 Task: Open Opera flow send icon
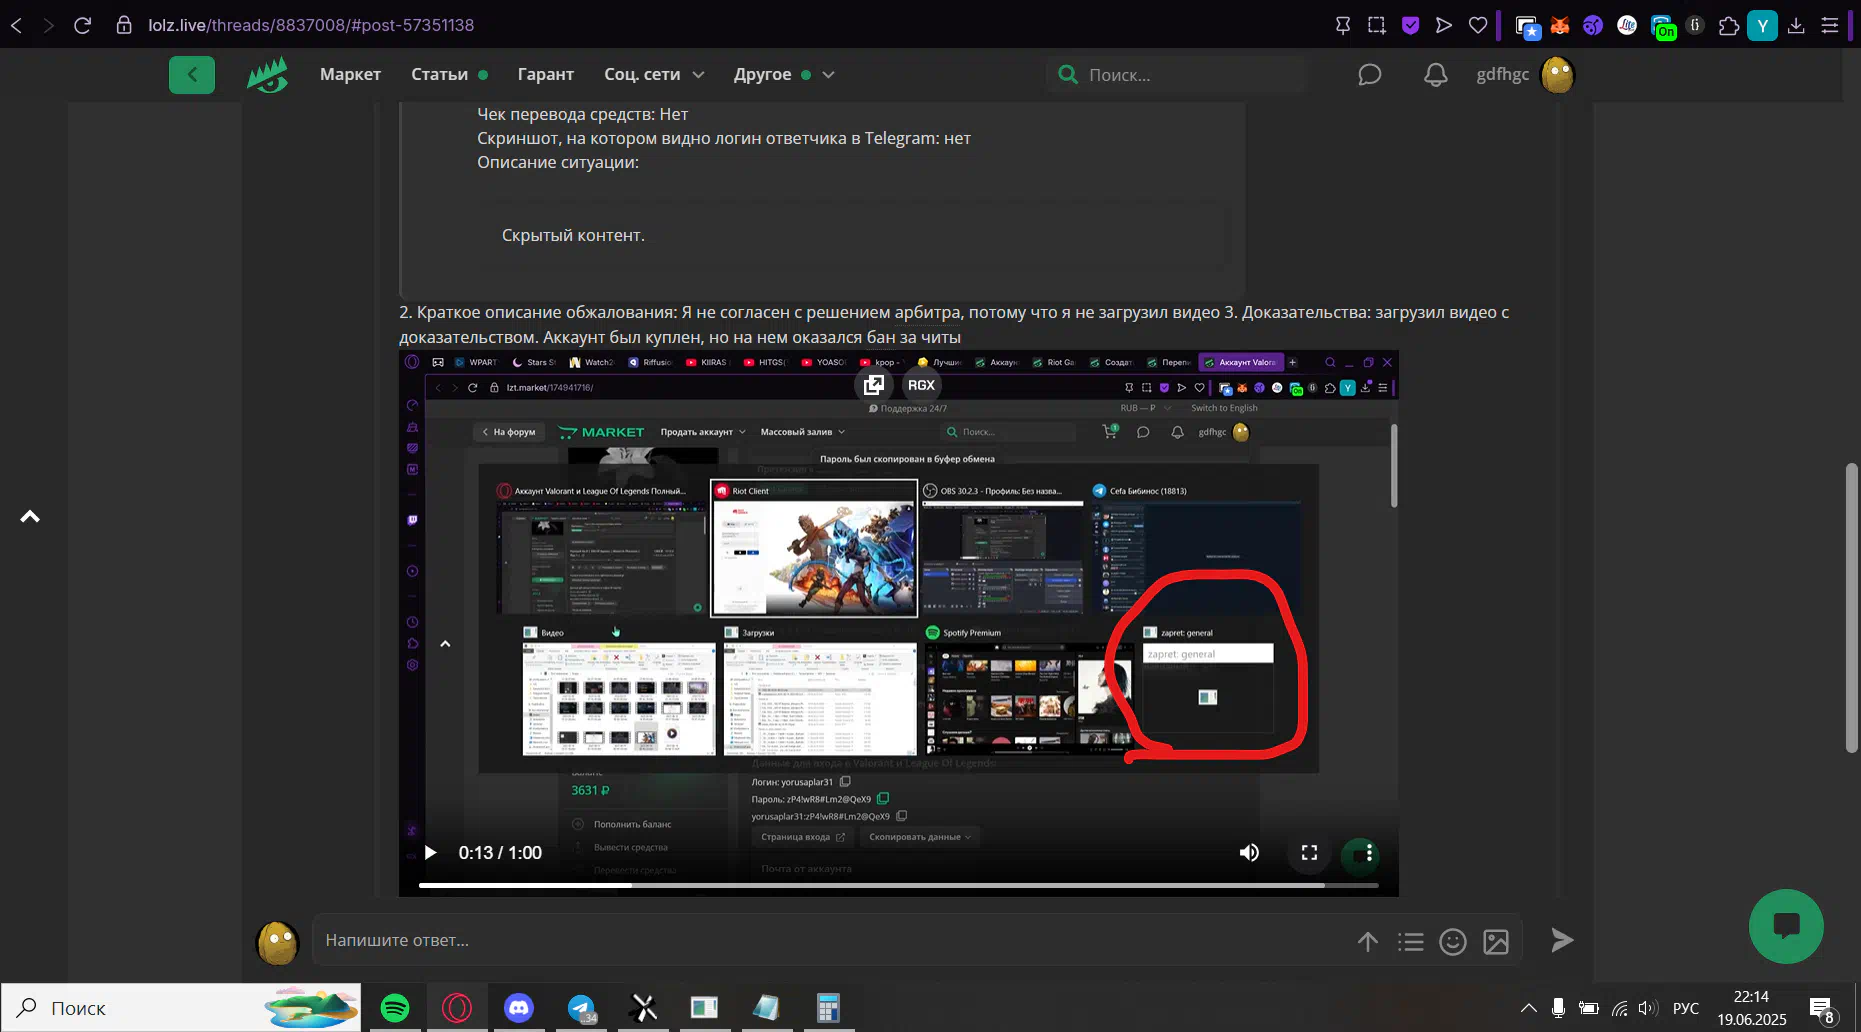(x=1444, y=25)
